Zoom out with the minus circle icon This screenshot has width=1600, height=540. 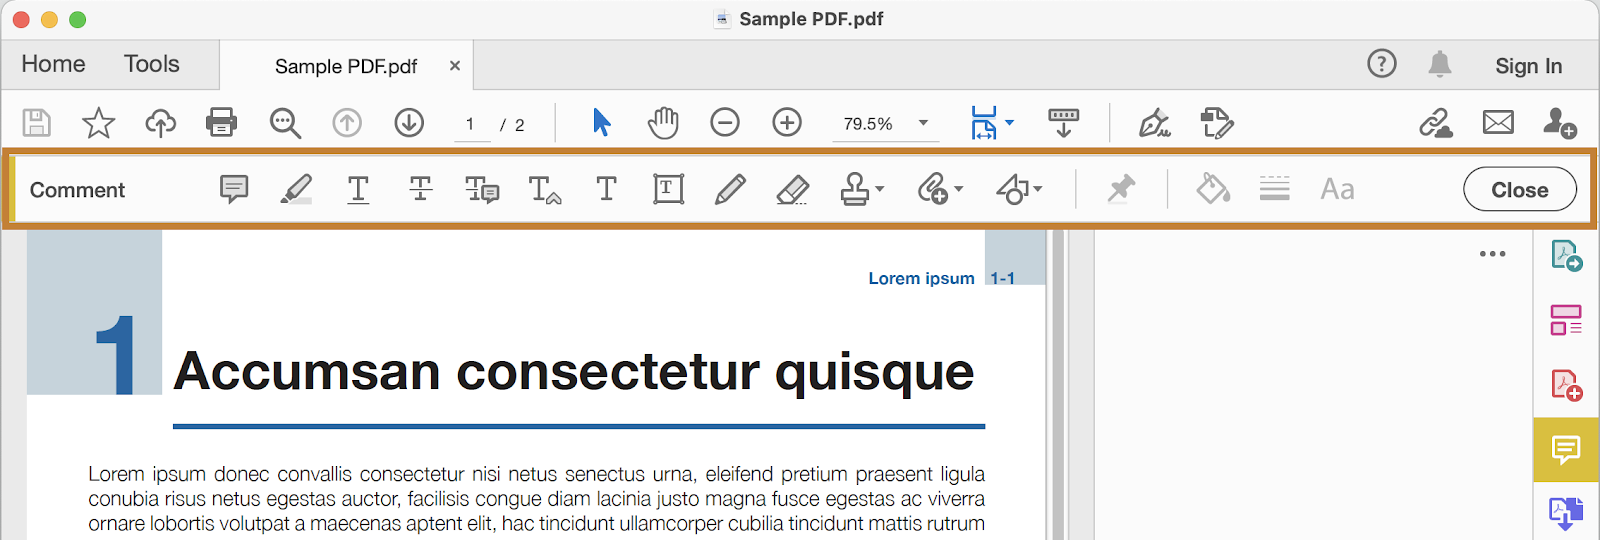725,123
